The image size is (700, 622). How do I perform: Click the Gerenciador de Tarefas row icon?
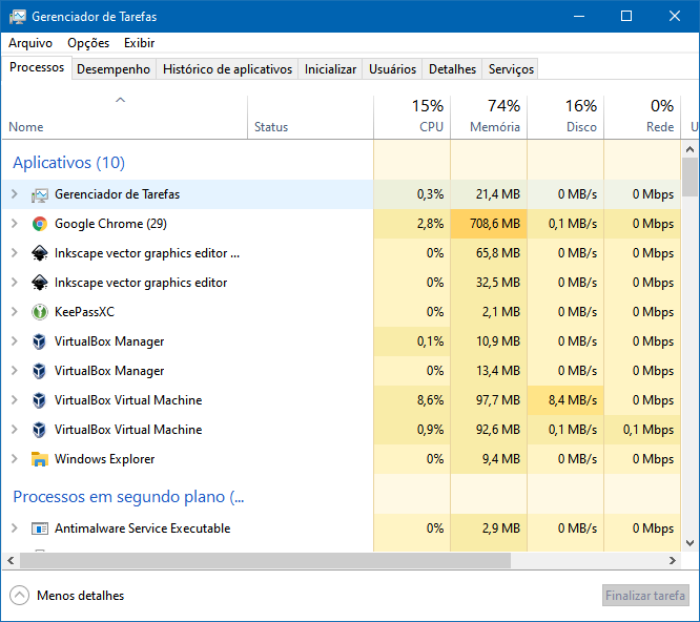(x=39, y=195)
